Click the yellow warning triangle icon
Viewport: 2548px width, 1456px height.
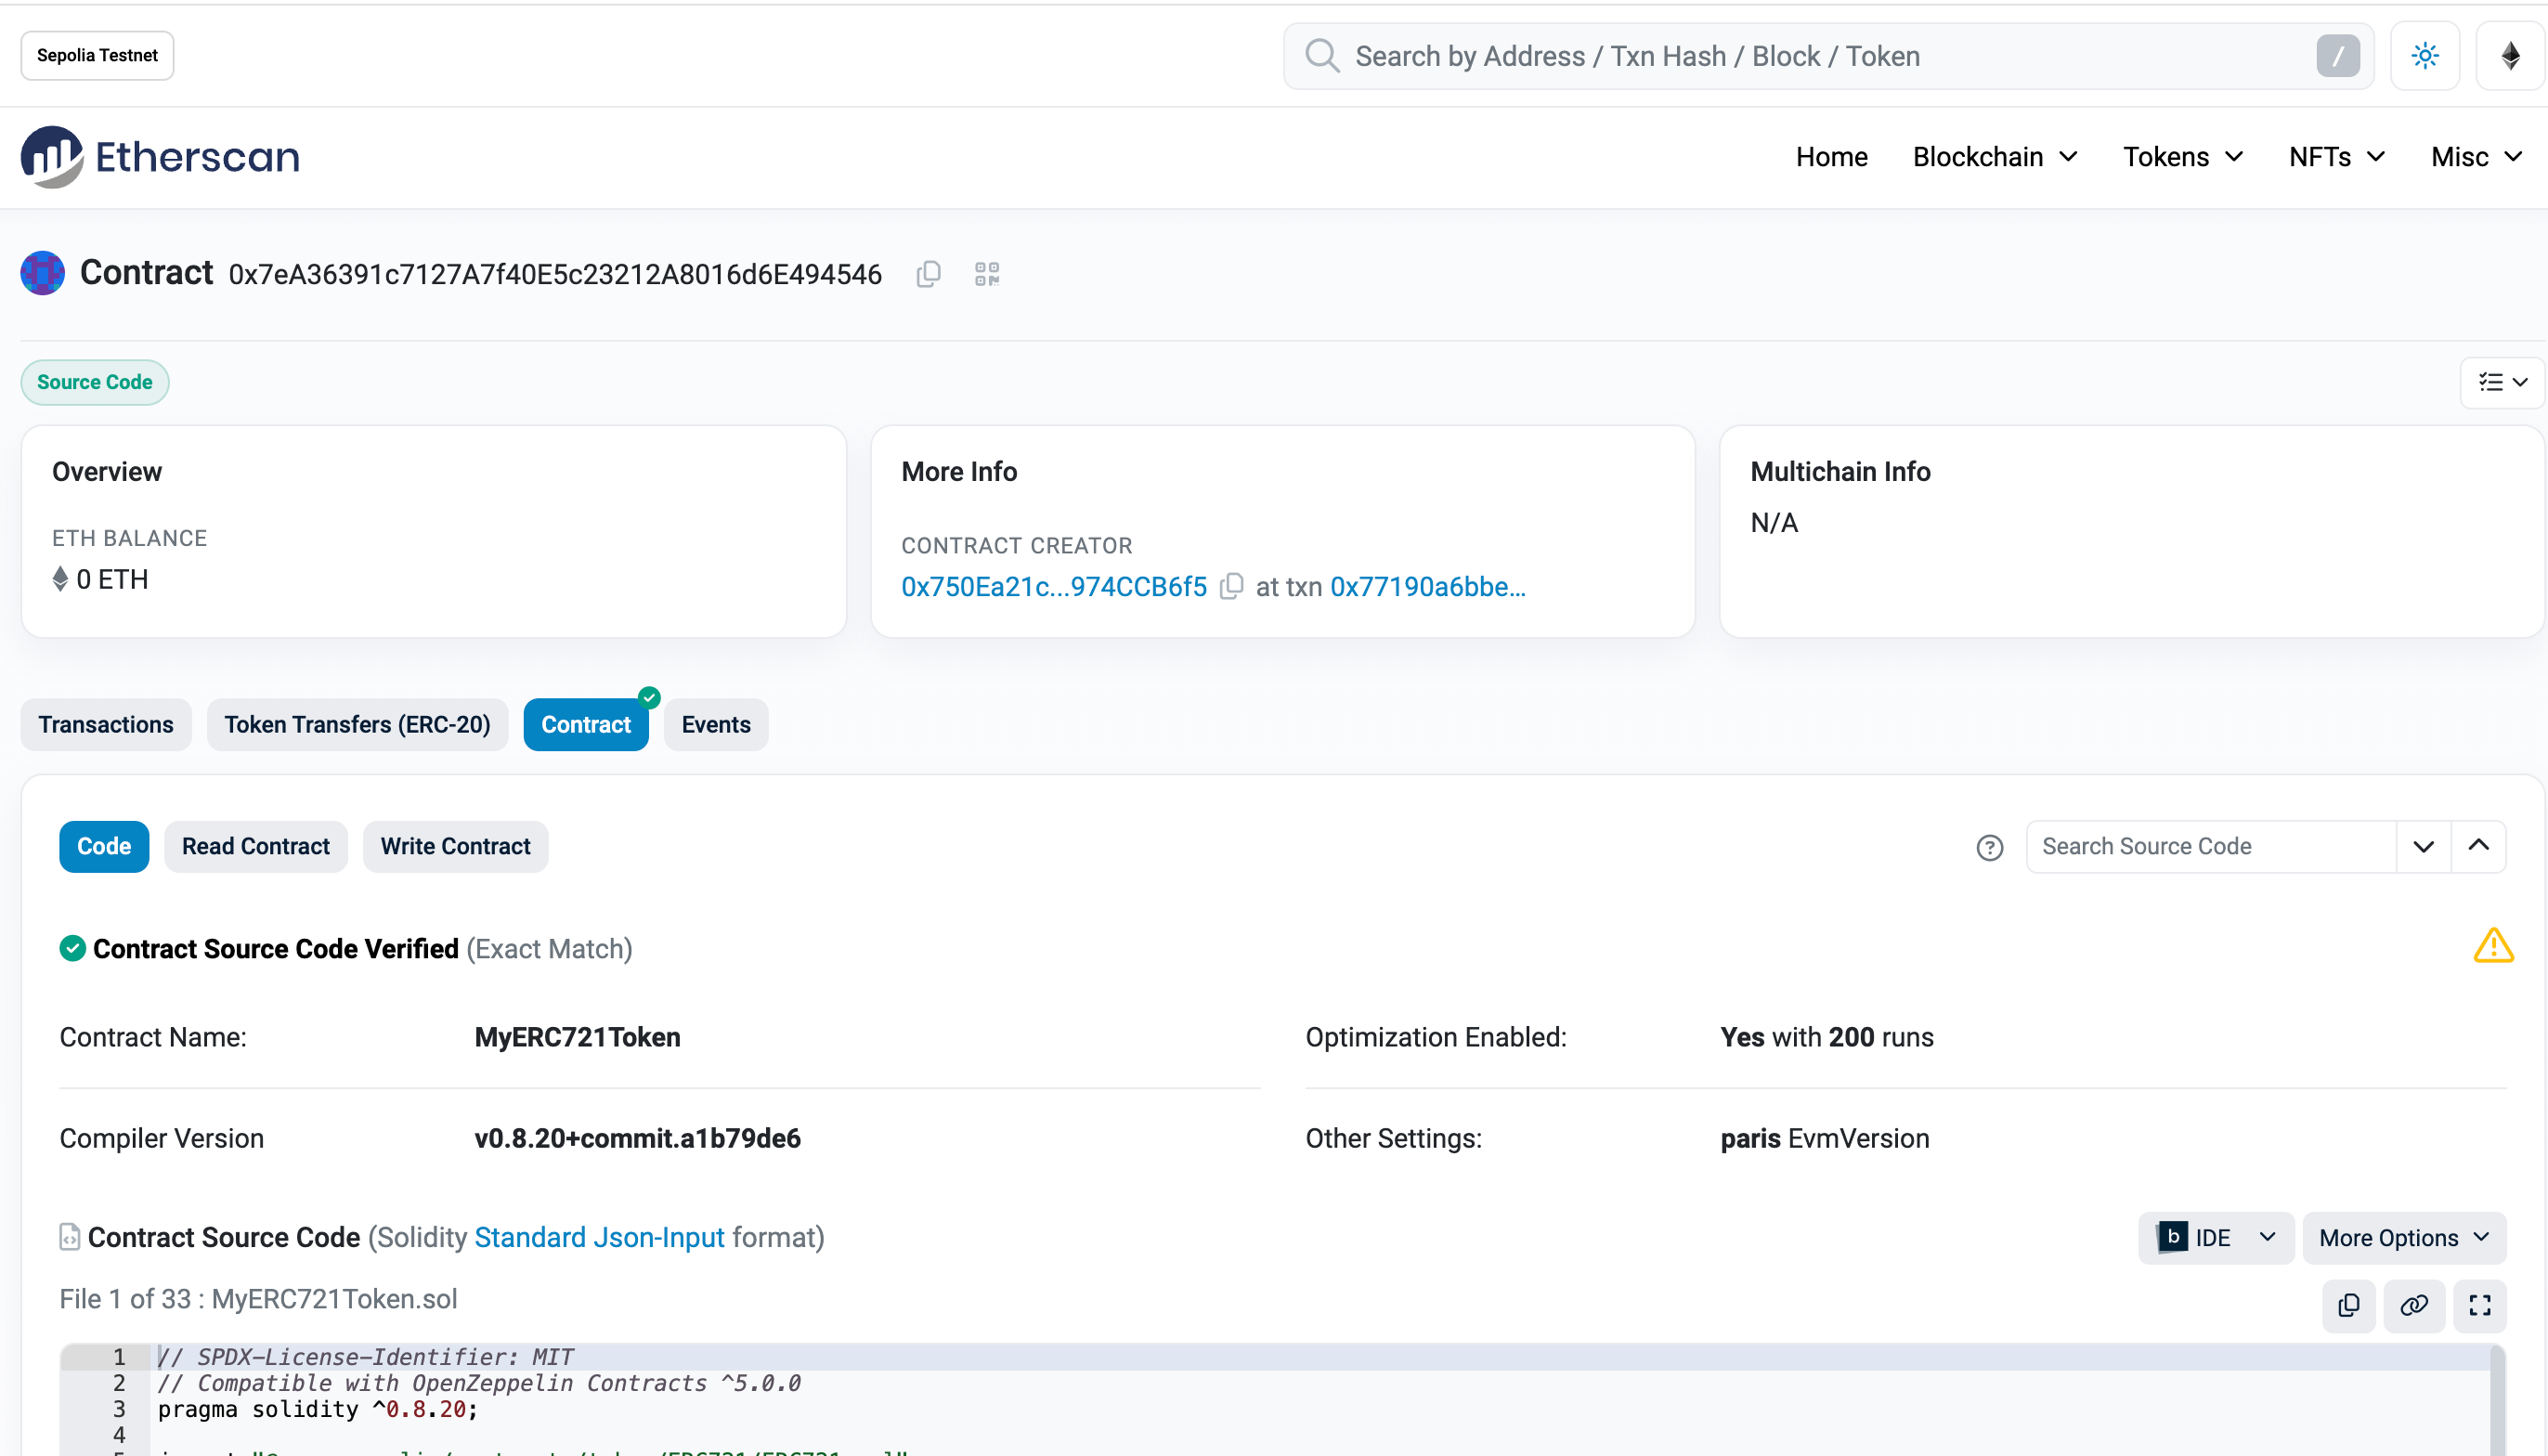[2493, 945]
